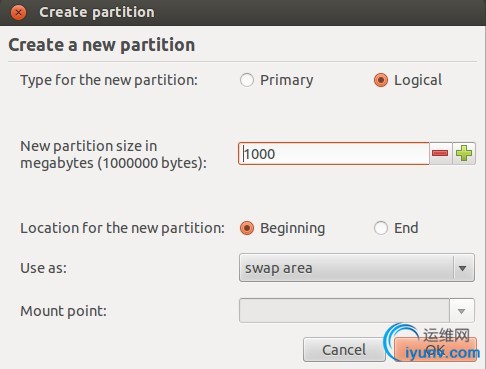Open the 'swap area' Use as dropdown

click(357, 268)
